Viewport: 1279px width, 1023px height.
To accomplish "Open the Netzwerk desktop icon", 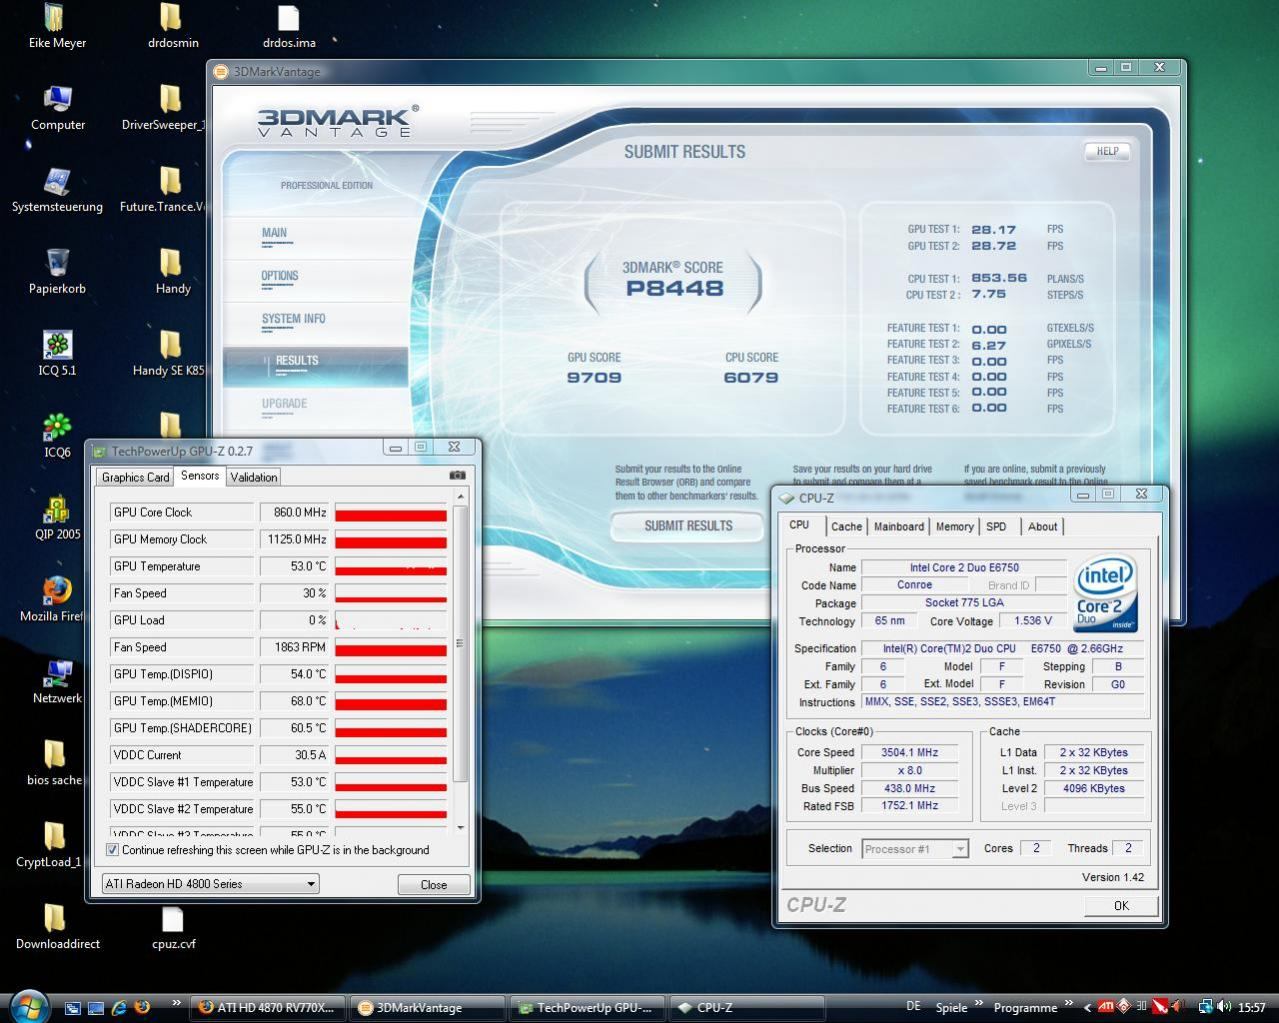I will (x=57, y=674).
